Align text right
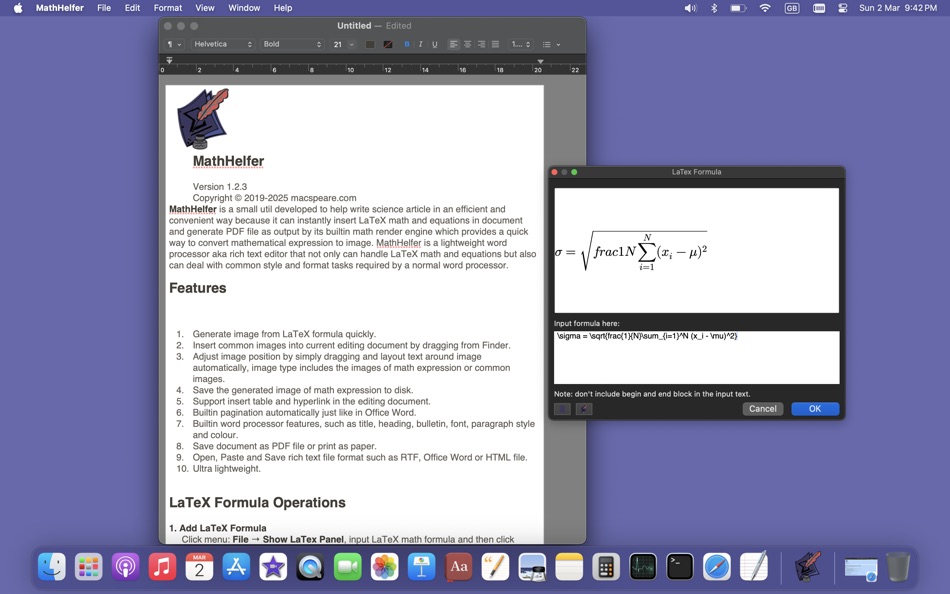Viewport: 950px width, 594px height. [481, 44]
